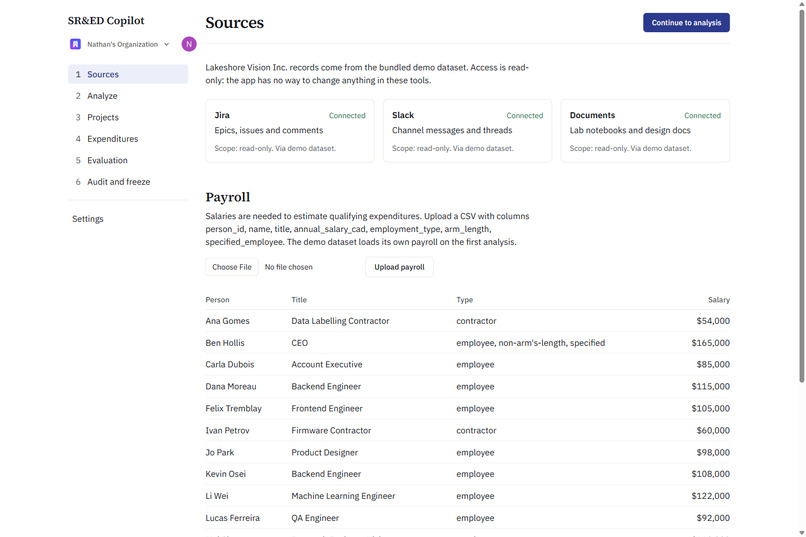
Task: Select the Ana Gomes name cell
Action: point(228,321)
